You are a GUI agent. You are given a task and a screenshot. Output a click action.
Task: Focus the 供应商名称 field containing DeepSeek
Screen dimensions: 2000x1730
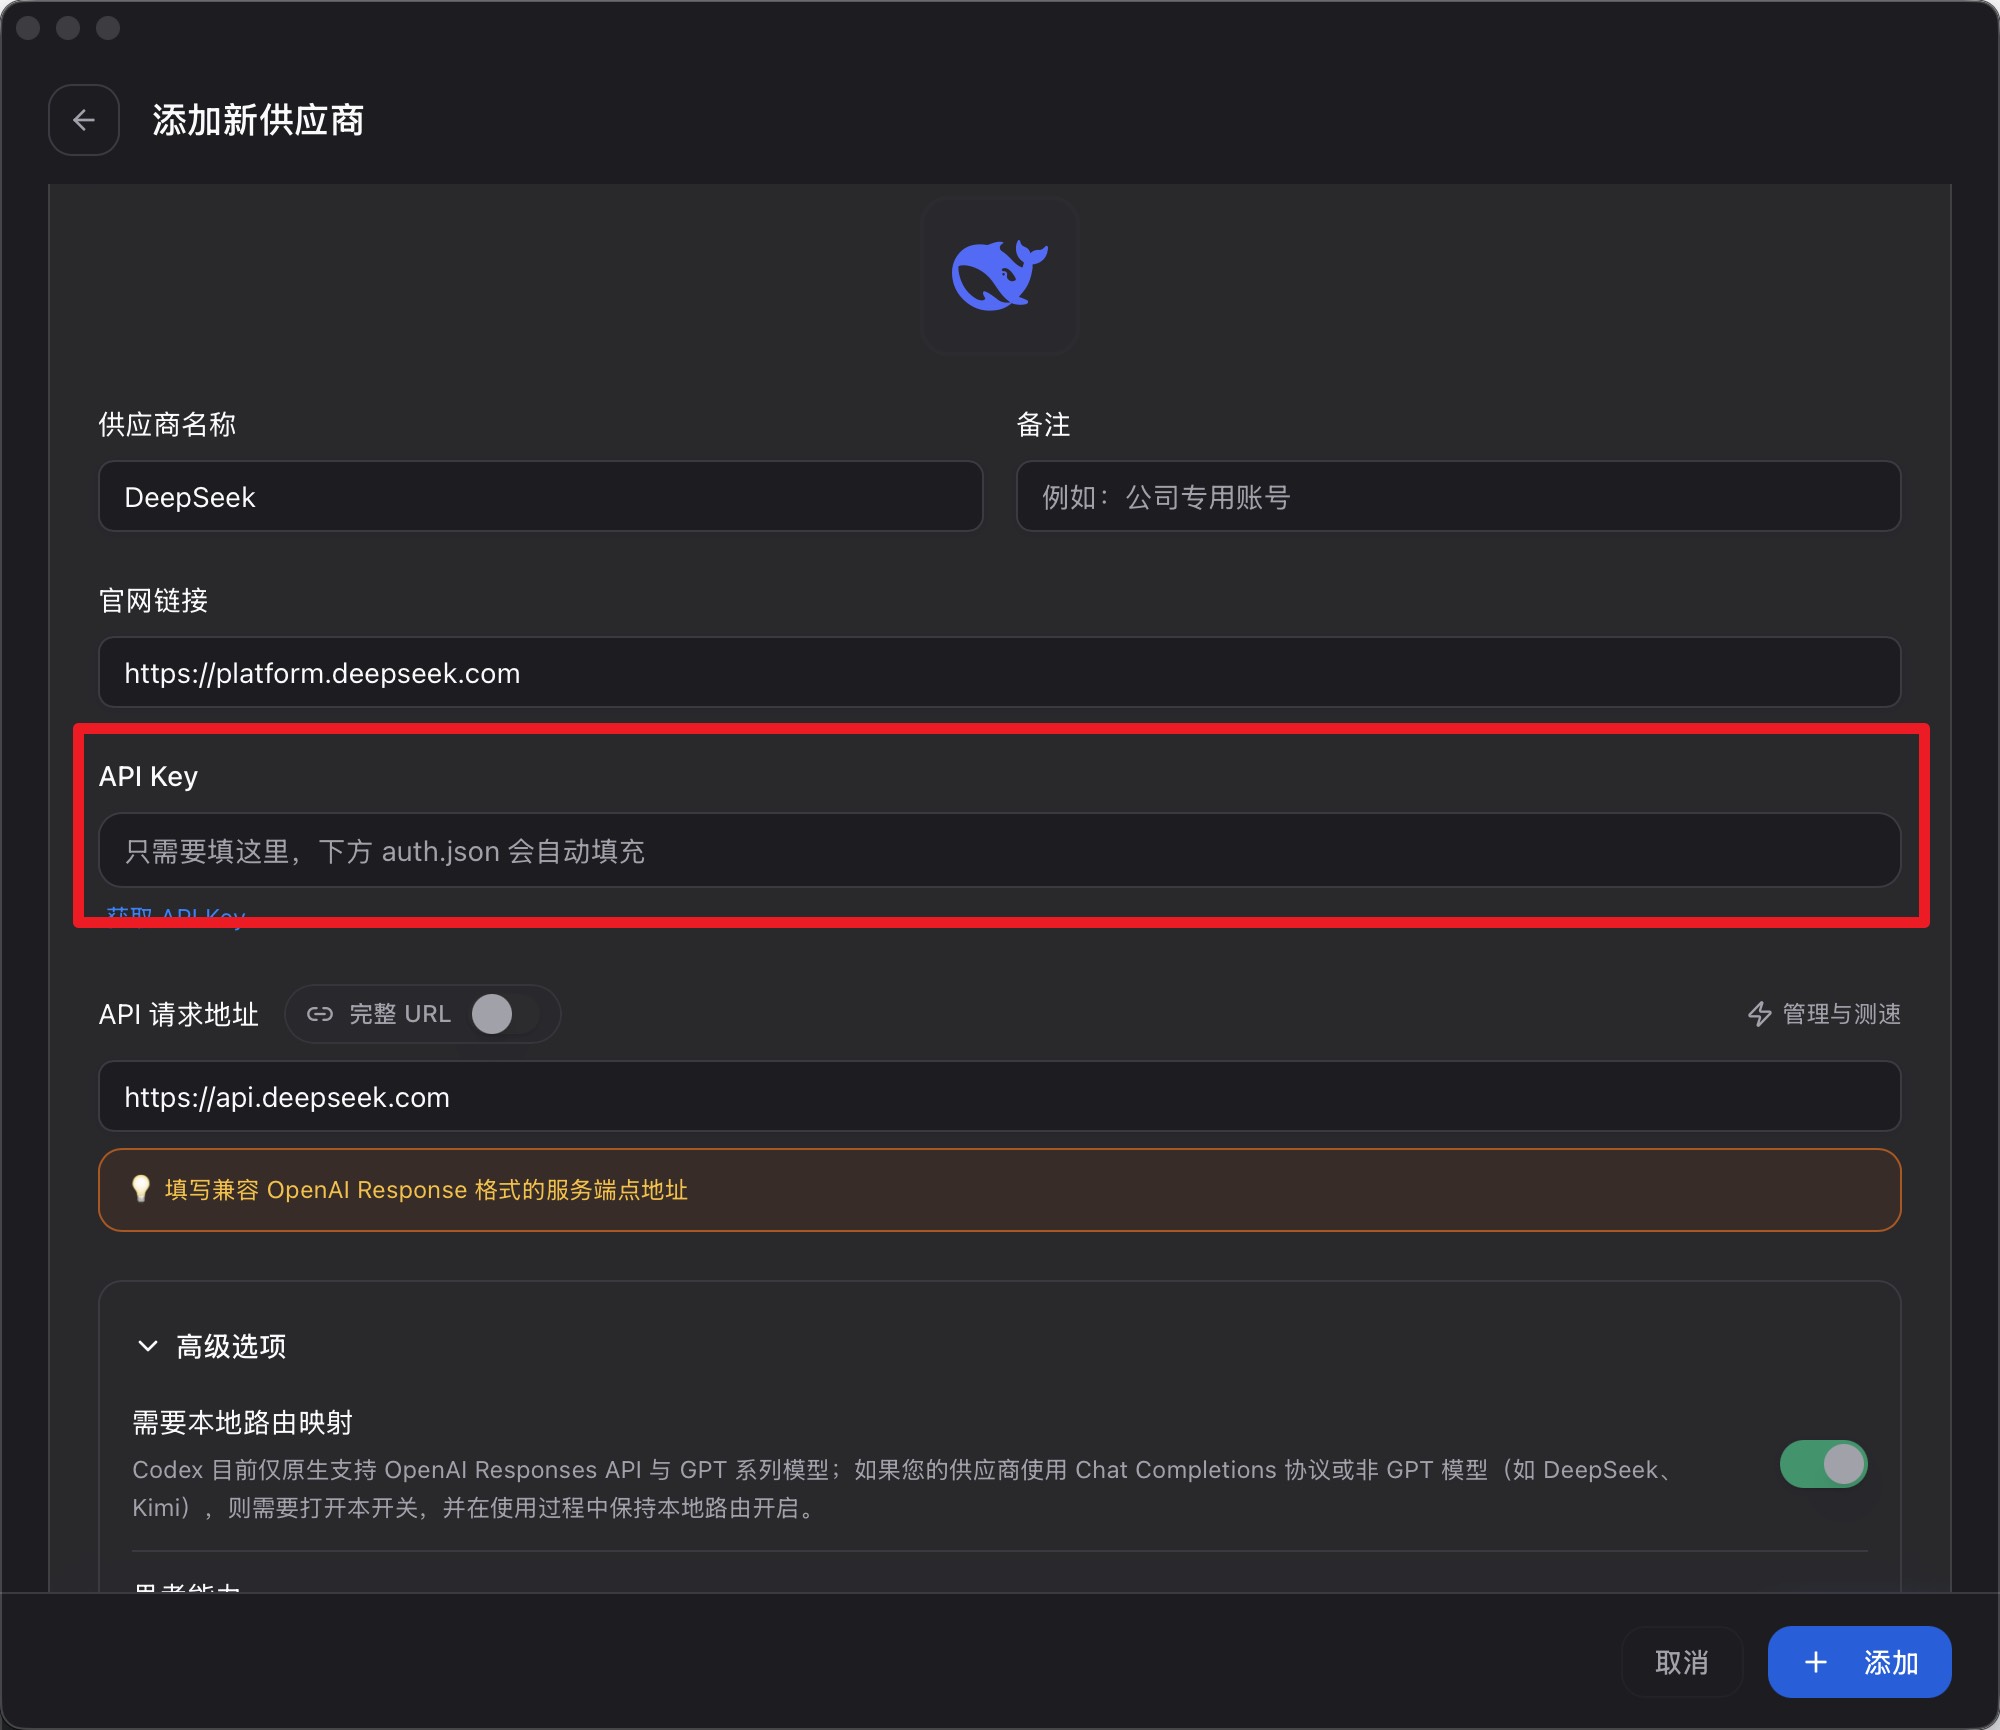coord(540,496)
